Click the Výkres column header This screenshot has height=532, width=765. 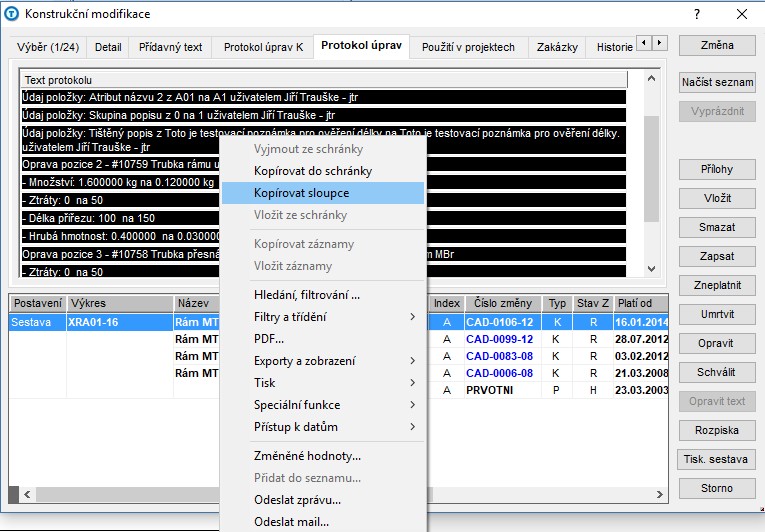(120, 303)
